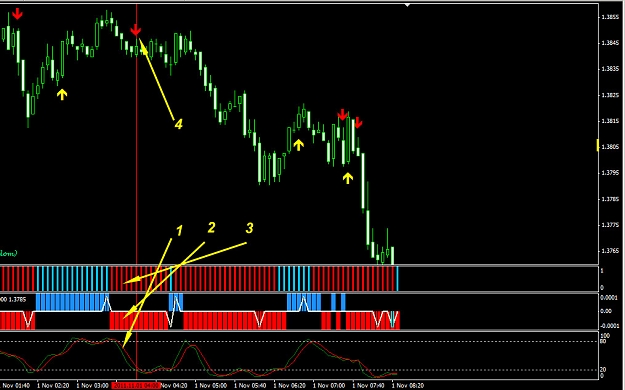Click the -0.0001 histogram scale label
This screenshot has height=390, width=625.
click(609, 326)
